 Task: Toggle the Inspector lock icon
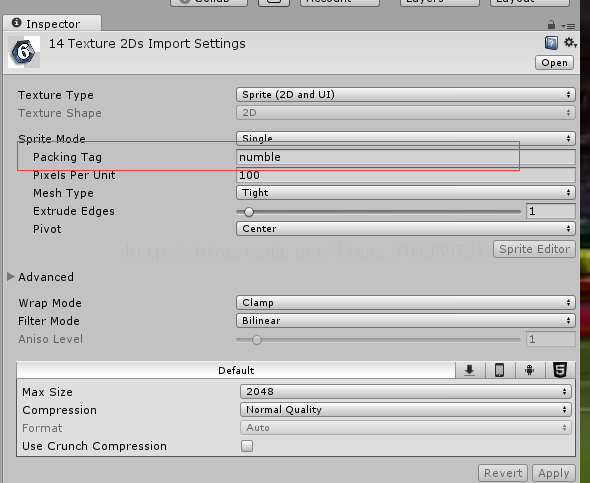pyautogui.click(x=551, y=25)
